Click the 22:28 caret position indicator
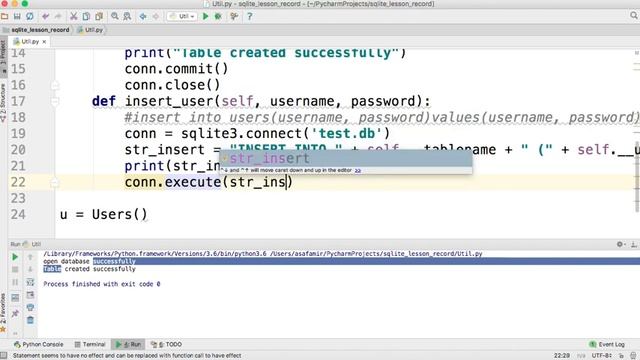This screenshot has width=640, height=360. coord(562,356)
